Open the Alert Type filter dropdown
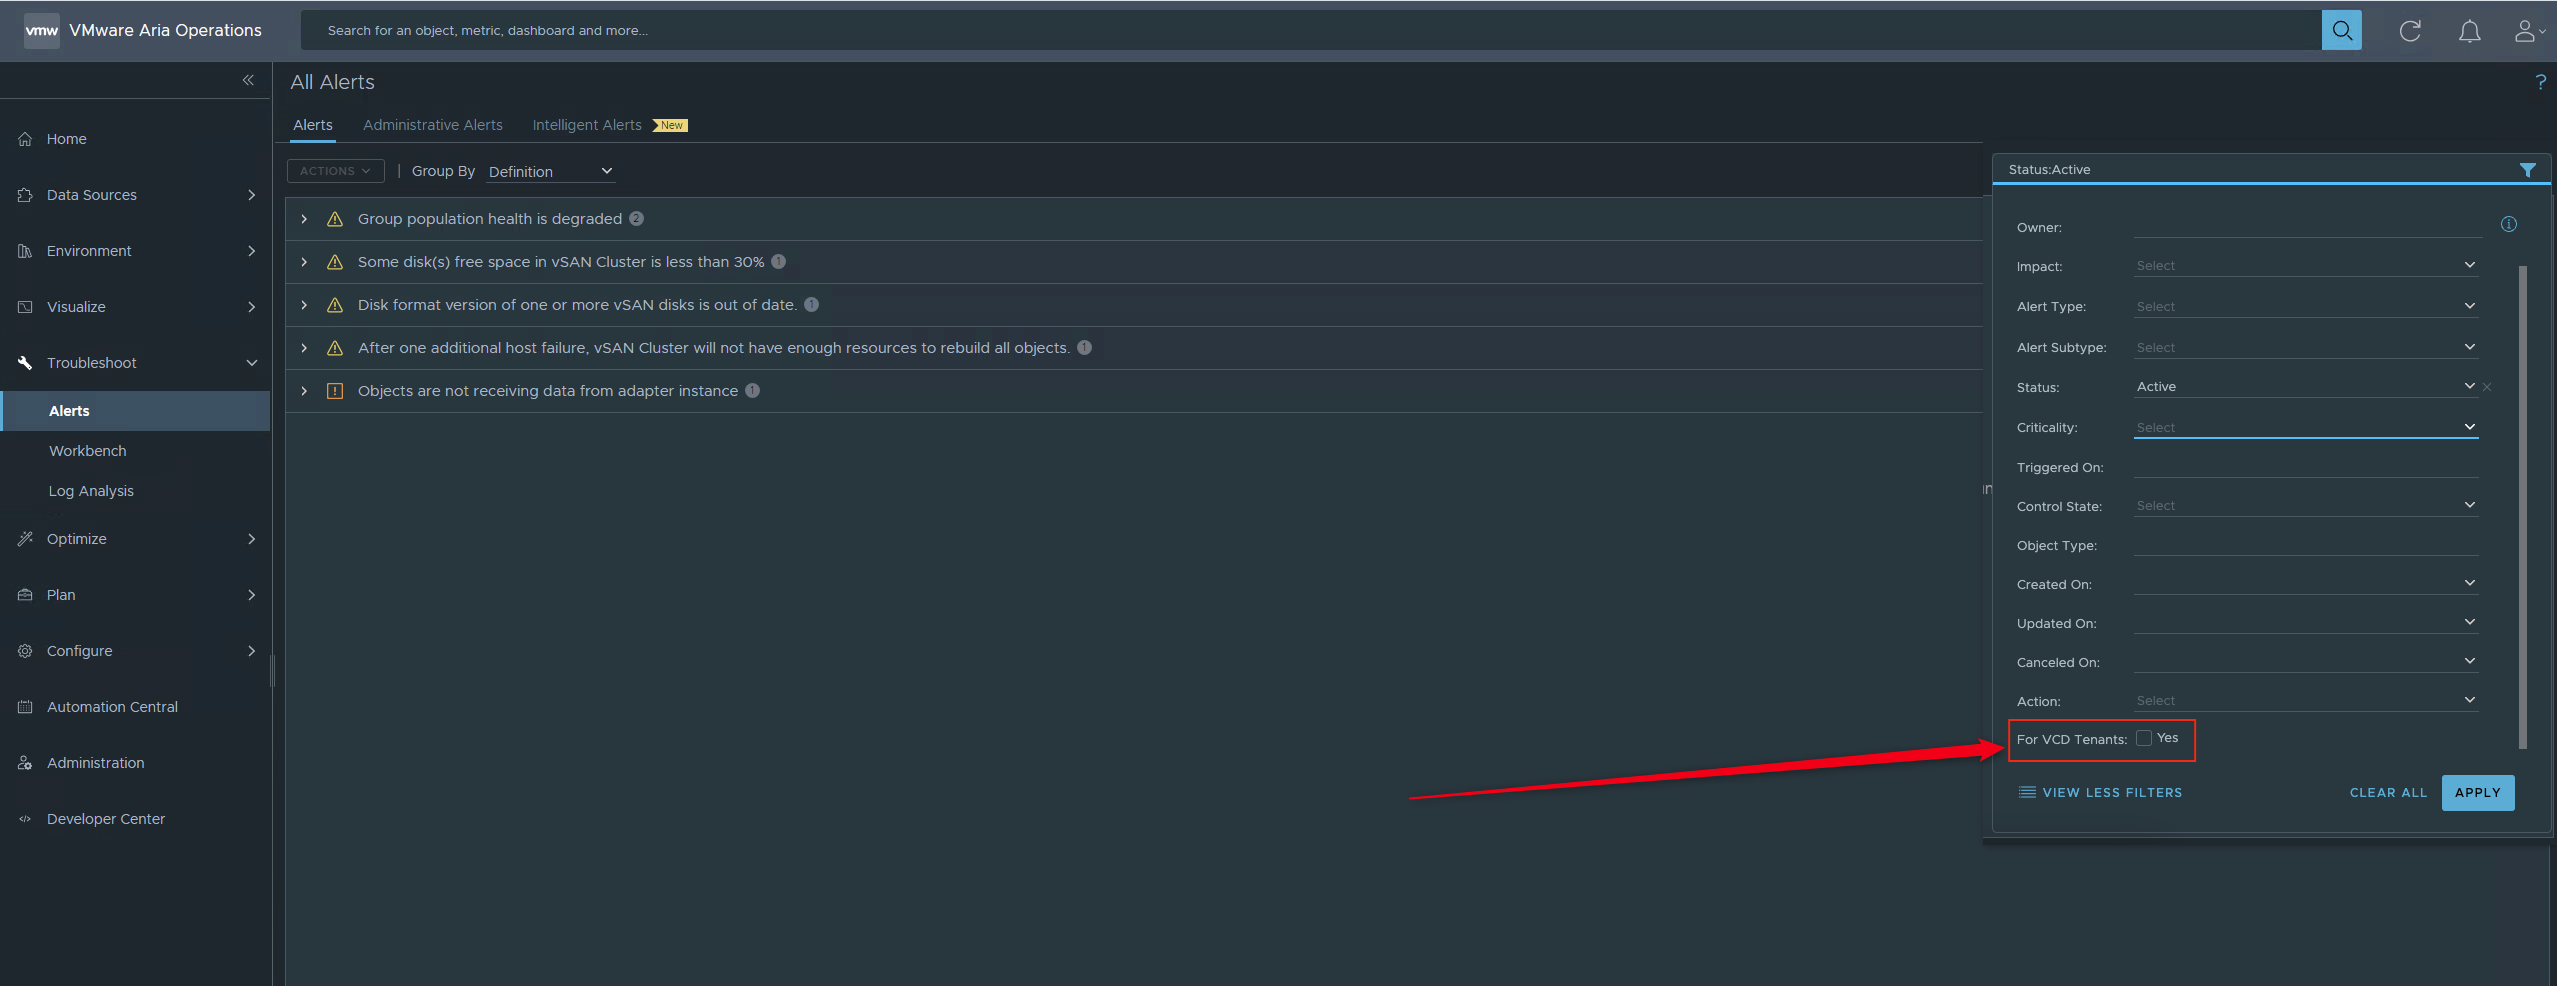 [2305, 307]
